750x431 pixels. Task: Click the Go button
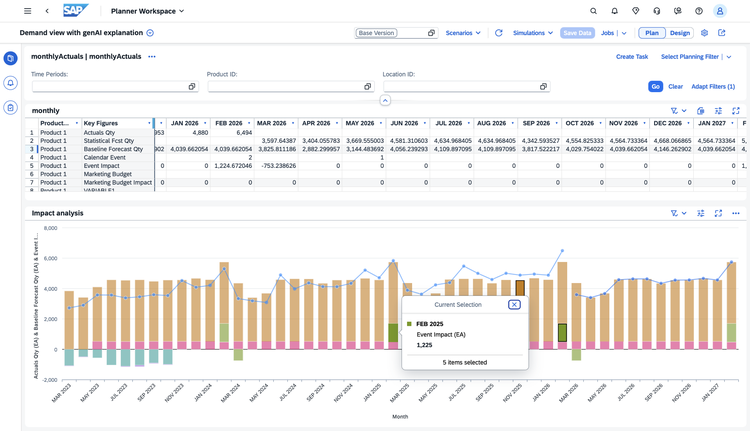point(655,87)
